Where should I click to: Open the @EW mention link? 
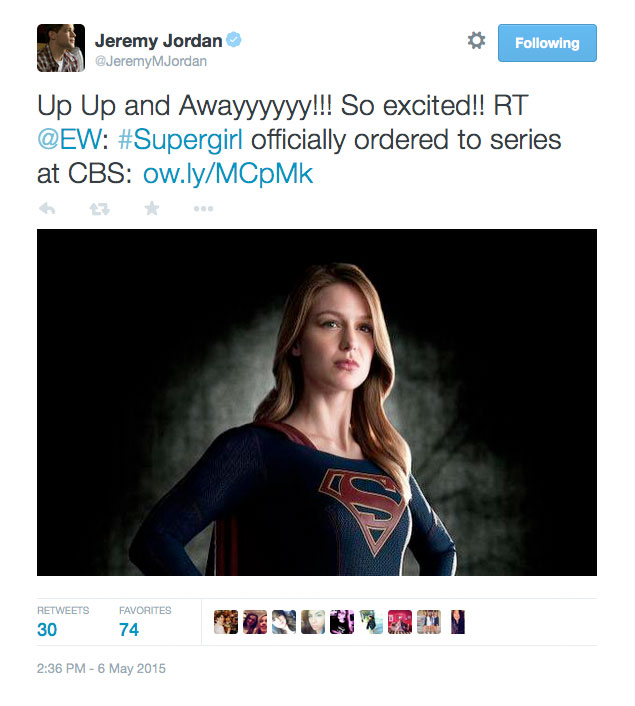click(x=70, y=140)
